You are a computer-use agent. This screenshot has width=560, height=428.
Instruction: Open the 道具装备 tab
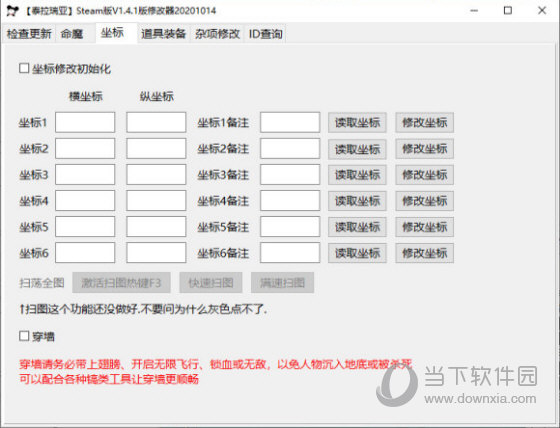tap(164, 34)
